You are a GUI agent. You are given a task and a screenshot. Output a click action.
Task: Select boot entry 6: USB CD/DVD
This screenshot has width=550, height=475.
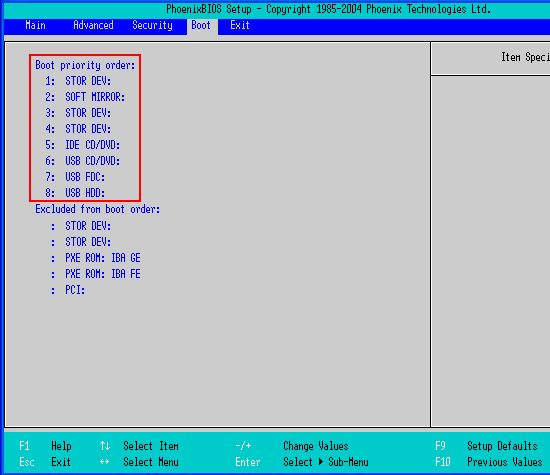click(82, 161)
